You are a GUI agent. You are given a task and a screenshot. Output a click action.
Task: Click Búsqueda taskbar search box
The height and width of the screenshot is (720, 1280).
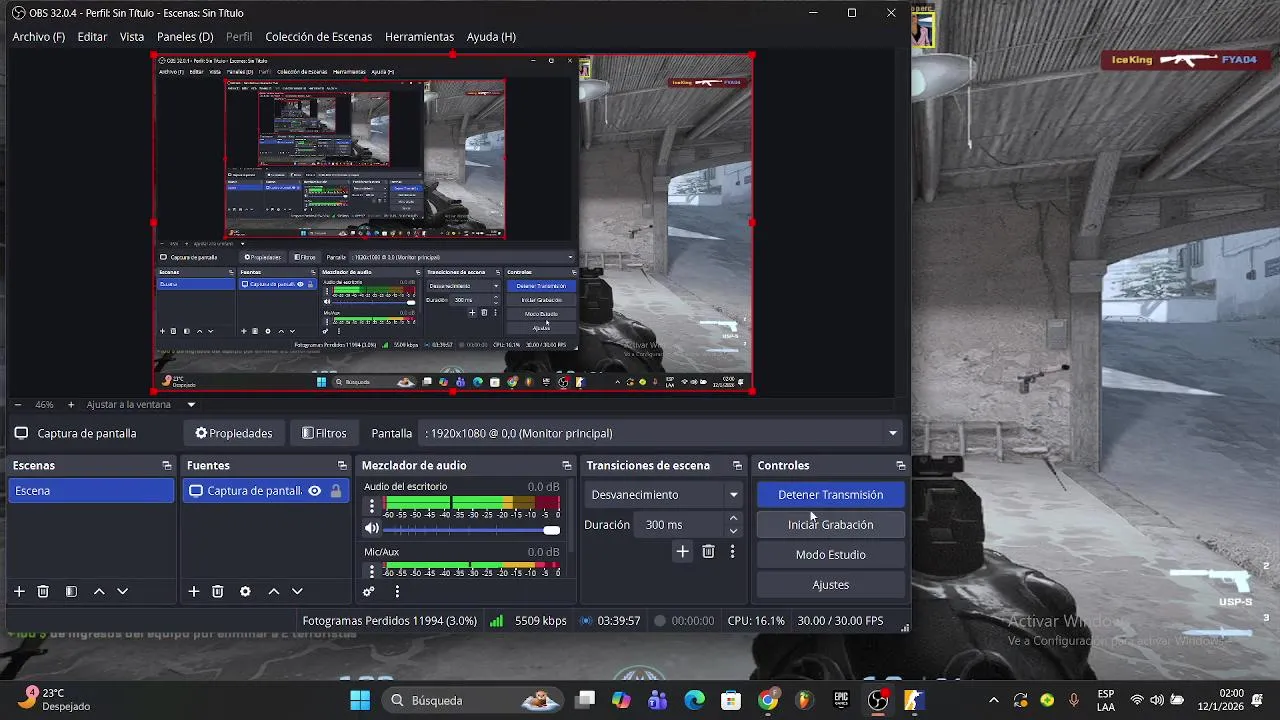(x=472, y=700)
